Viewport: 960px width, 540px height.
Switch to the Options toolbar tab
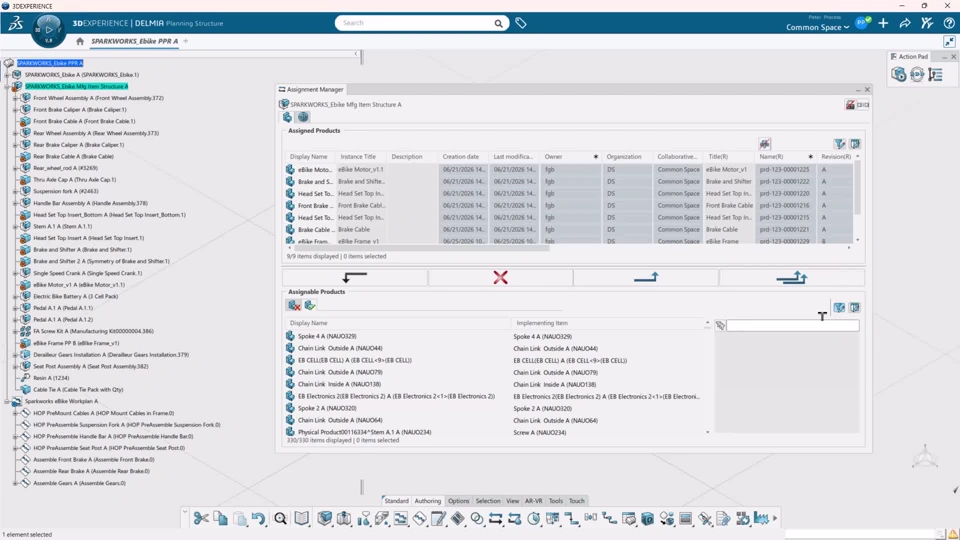click(458, 501)
